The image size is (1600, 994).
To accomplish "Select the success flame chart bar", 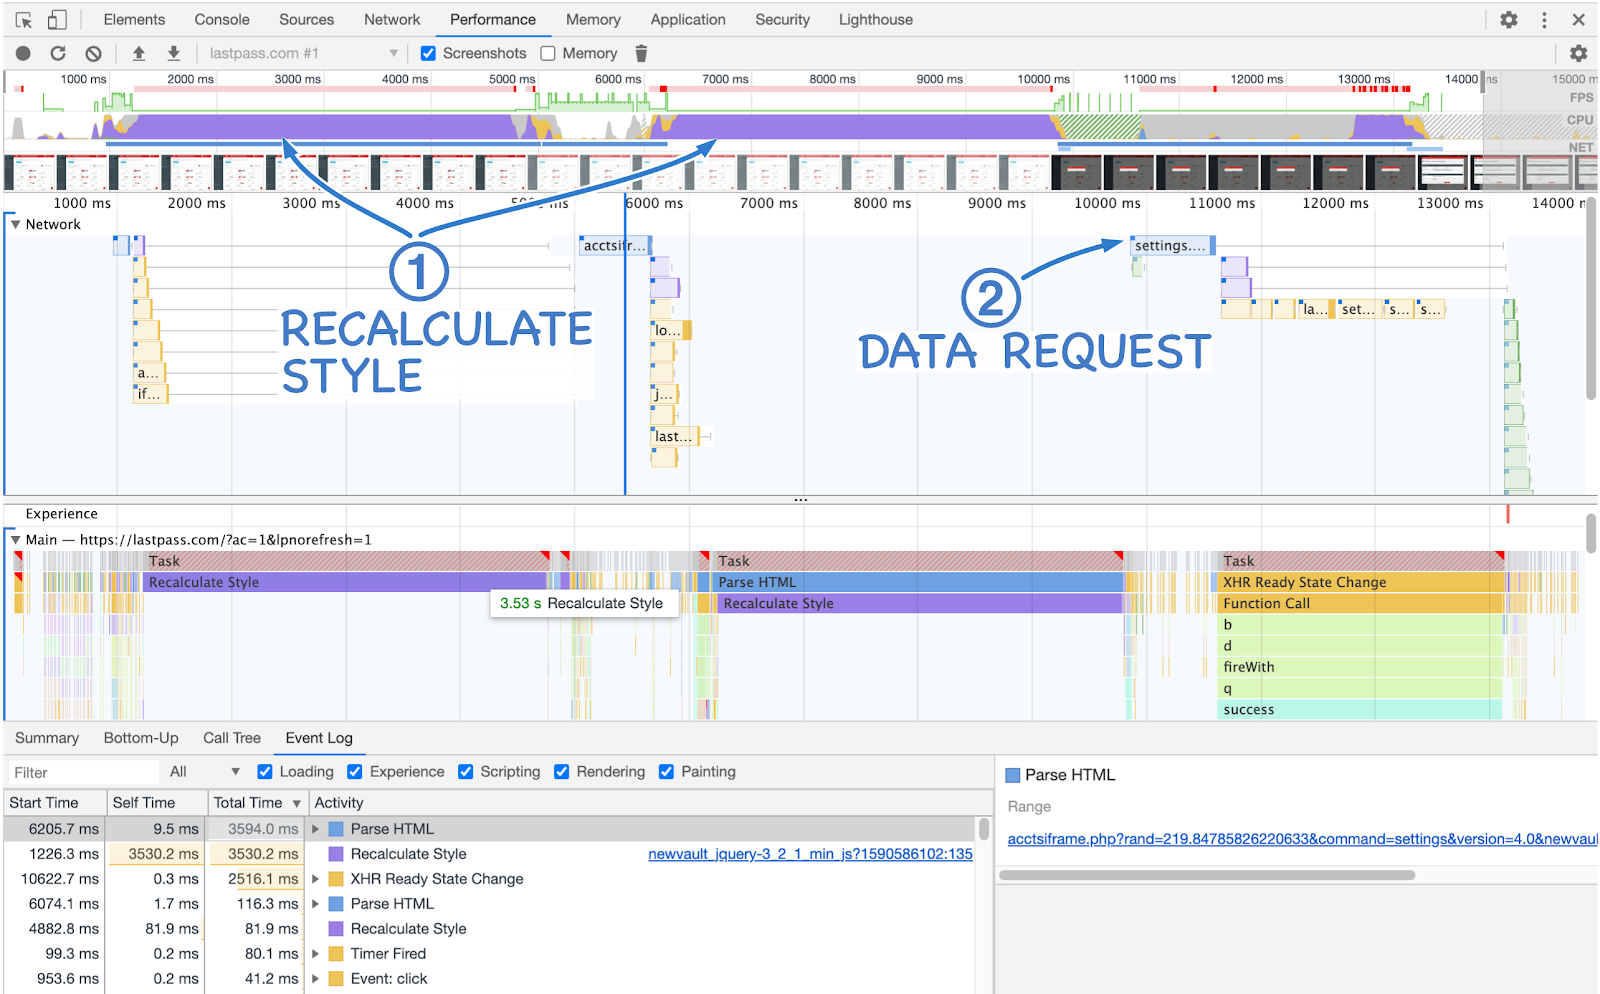I will pos(1361,709).
